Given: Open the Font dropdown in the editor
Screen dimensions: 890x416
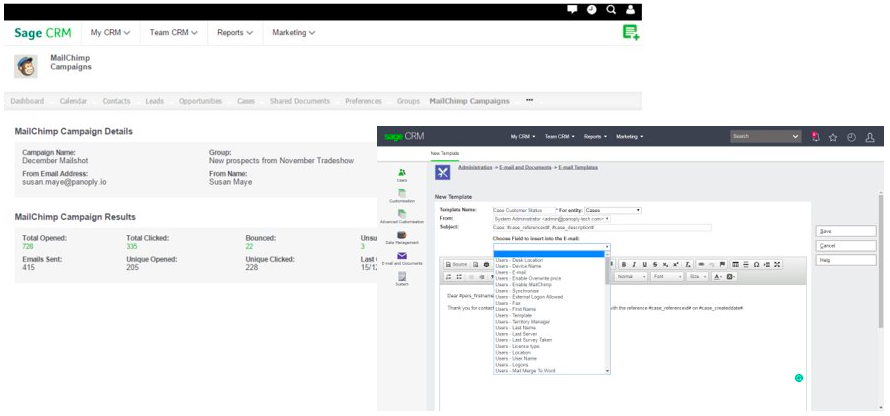Looking at the screenshot, I should click(x=667, y=276).
